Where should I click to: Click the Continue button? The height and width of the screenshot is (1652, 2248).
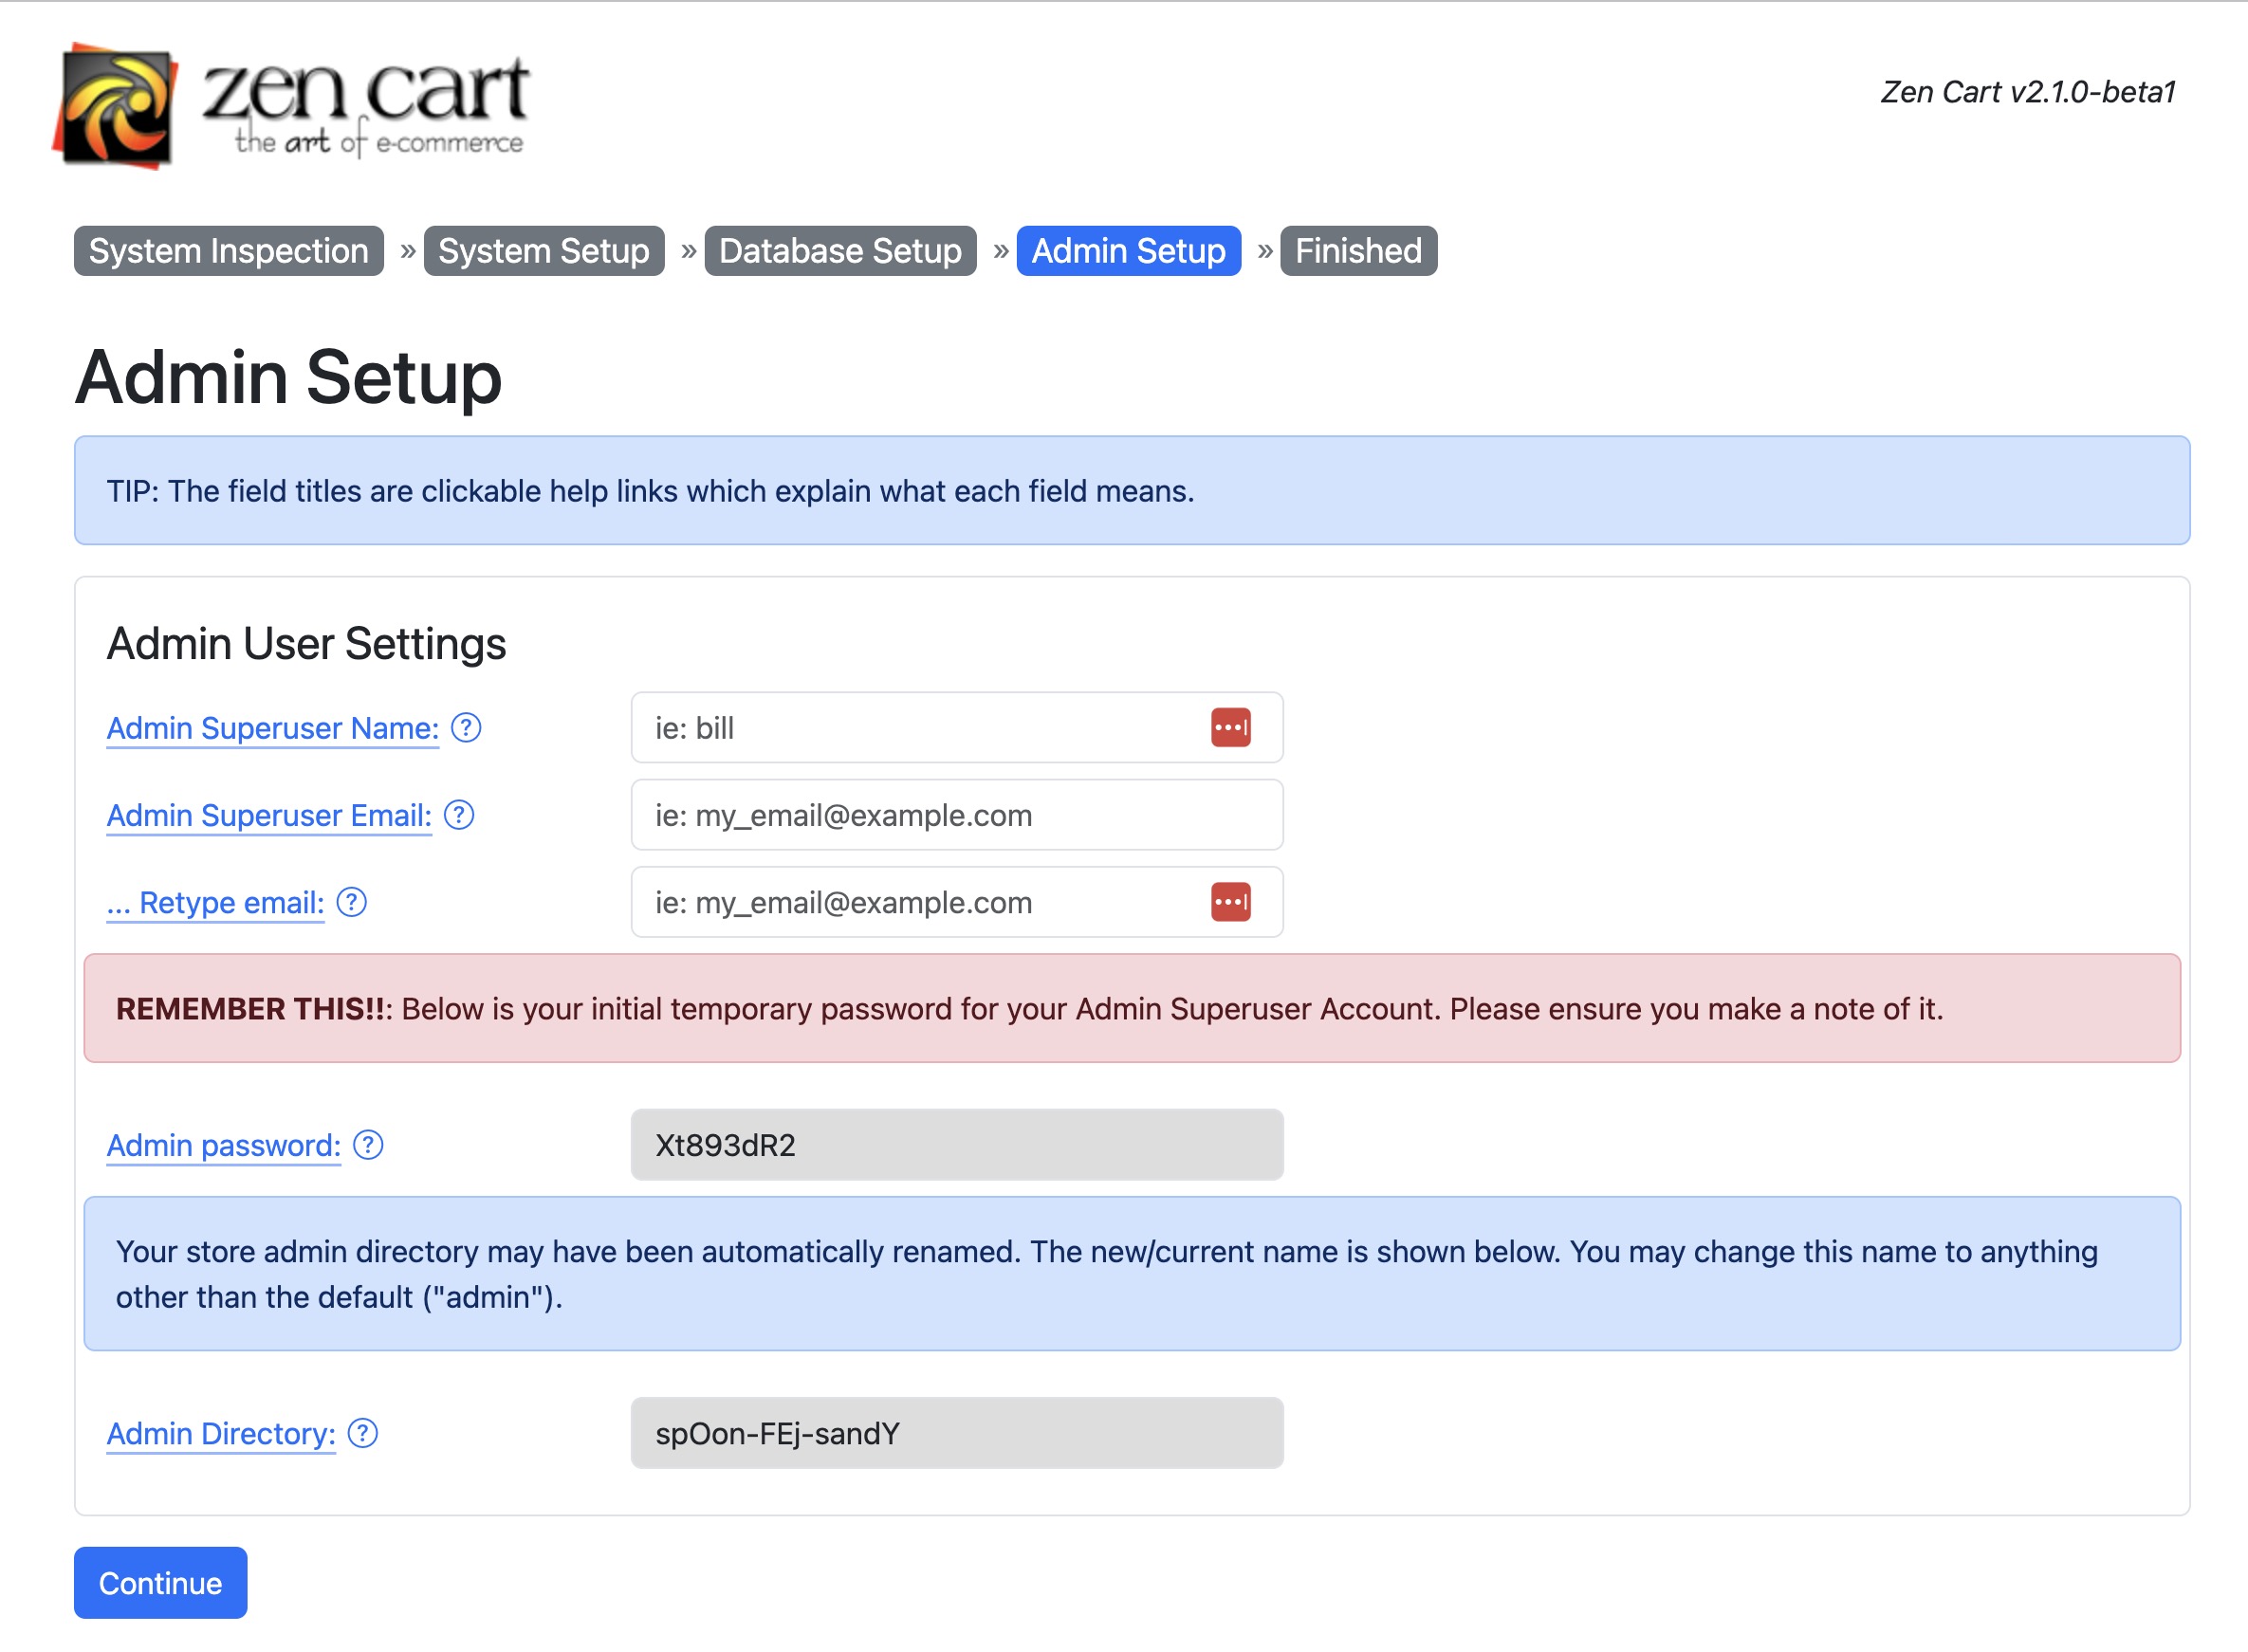tap(161, 1583)
